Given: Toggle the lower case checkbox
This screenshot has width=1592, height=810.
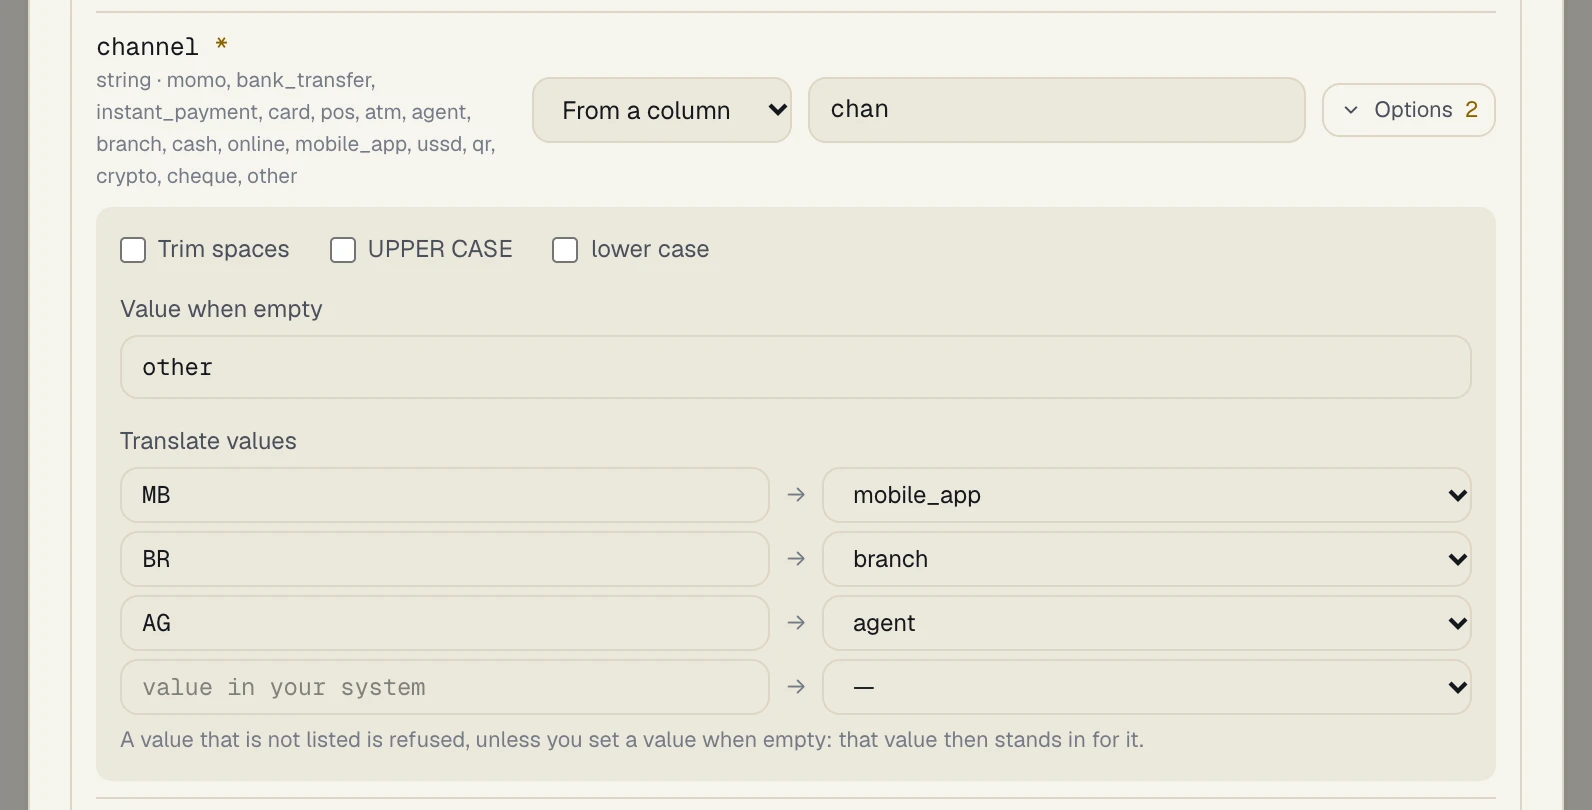Looking at the screenshot, I should [565, 250].
